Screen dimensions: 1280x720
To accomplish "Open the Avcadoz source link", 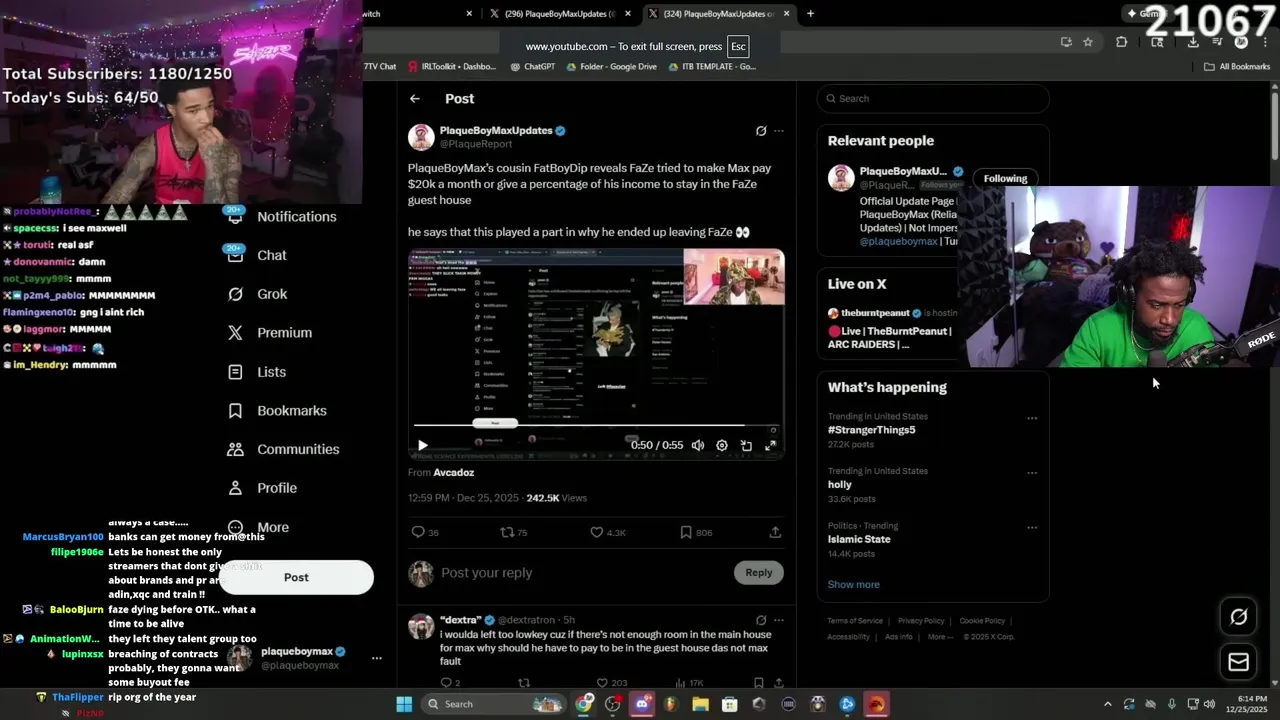I will [454, 473].
